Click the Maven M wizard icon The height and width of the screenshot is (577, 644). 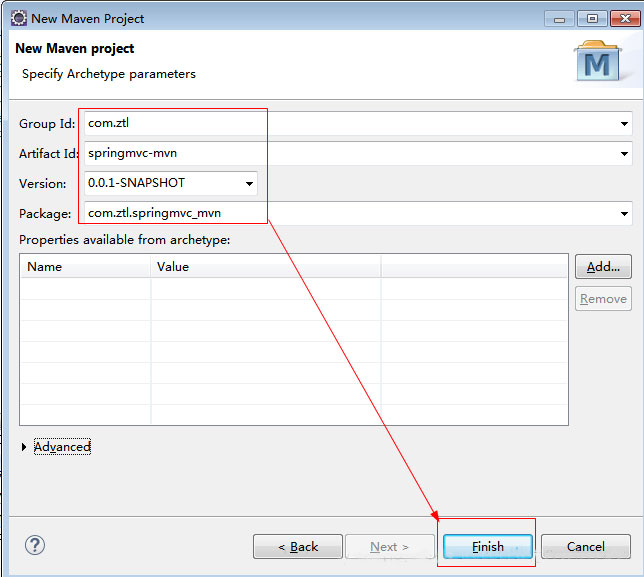tap(598, 61)
